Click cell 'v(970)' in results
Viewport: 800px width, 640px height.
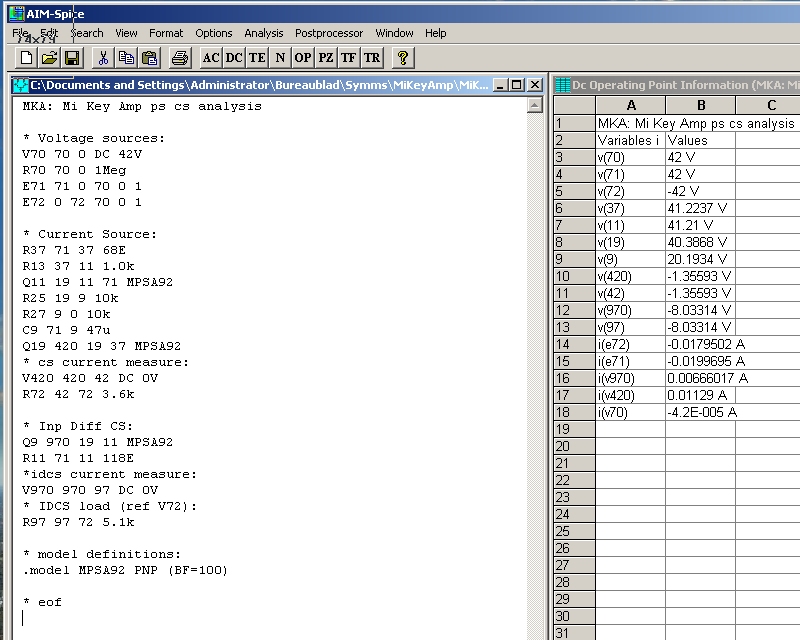(x=631, y=310)
